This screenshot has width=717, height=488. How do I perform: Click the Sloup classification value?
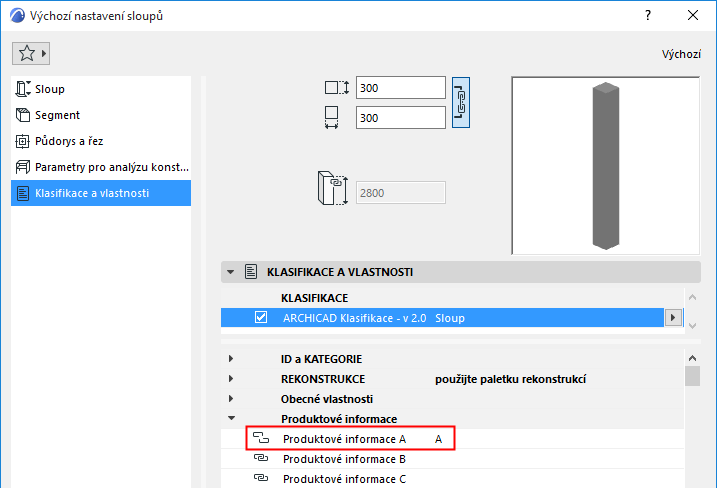pyautogui.click(x=449, y=318)
